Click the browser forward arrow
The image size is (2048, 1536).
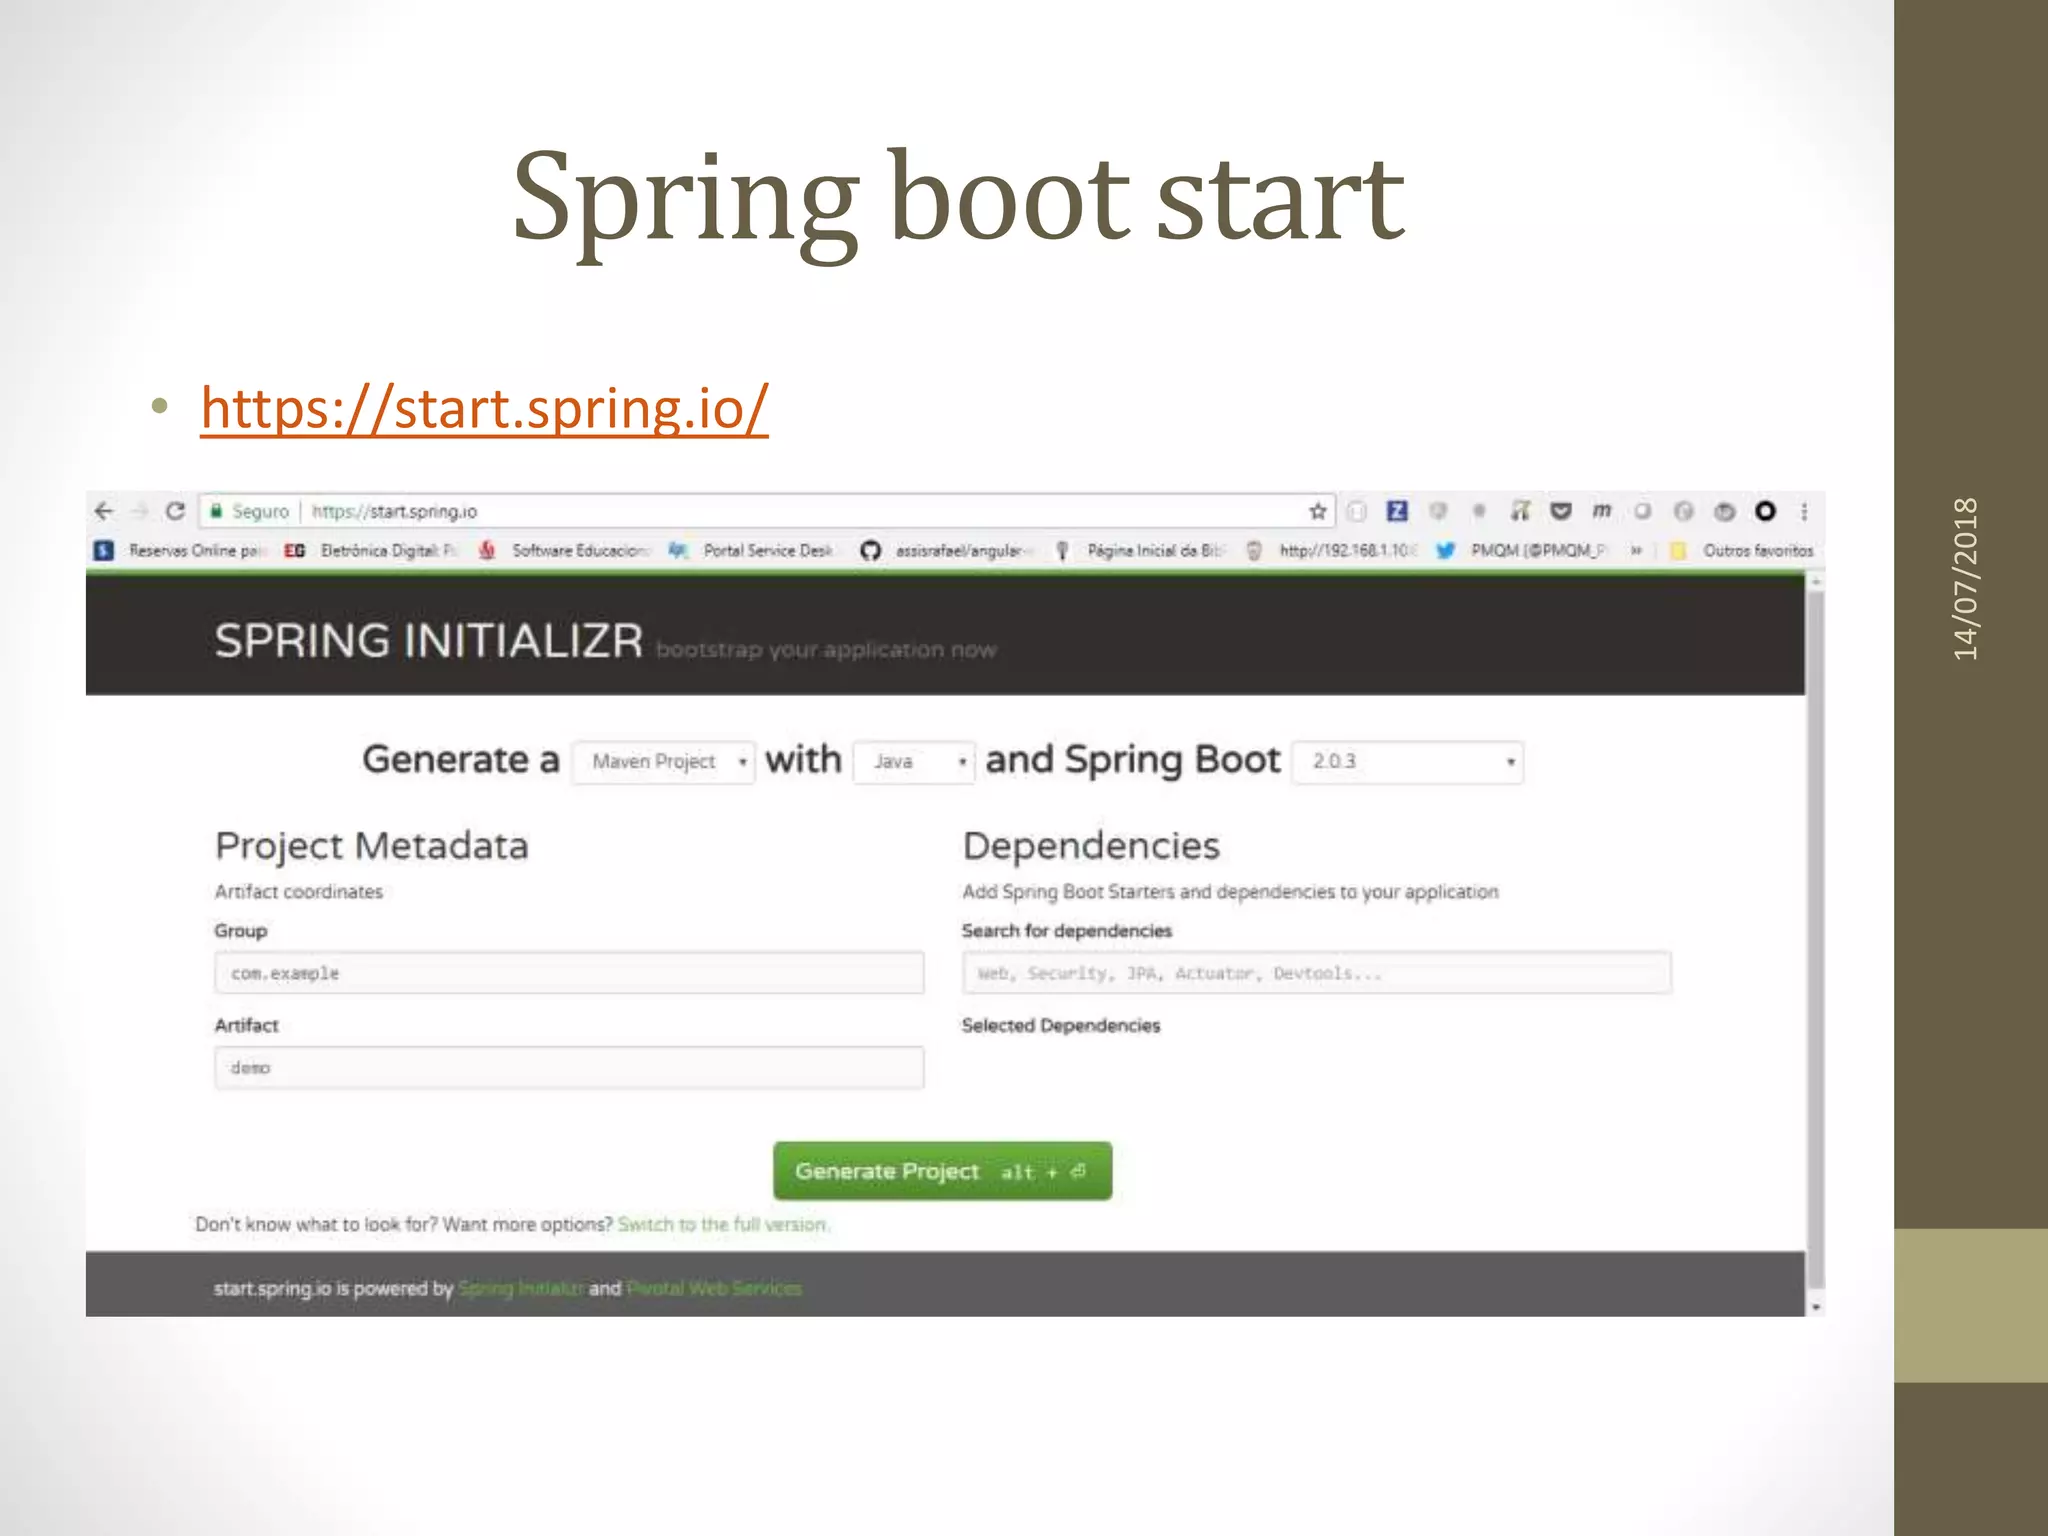[x=140, y=511]
